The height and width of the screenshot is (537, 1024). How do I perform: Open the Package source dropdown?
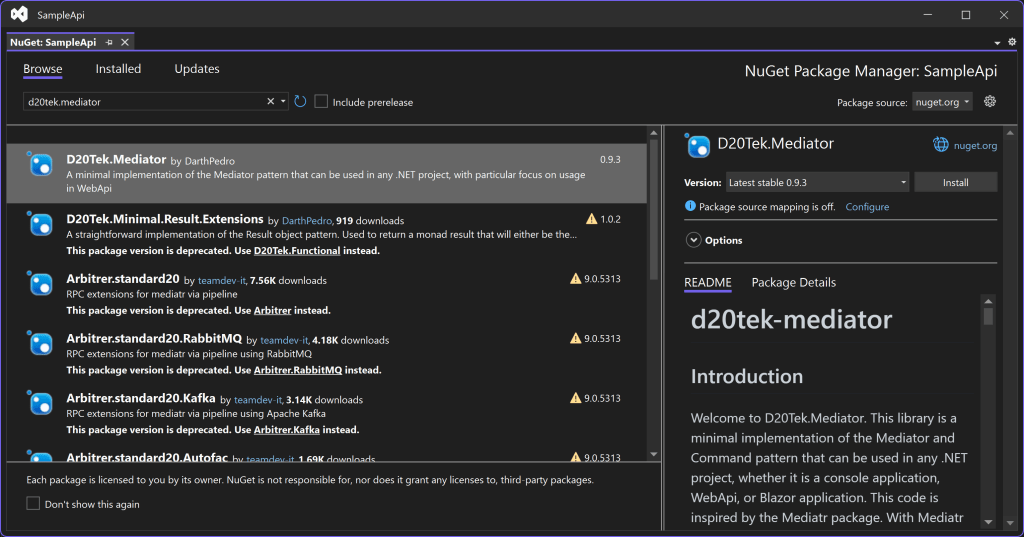(941, 102)
